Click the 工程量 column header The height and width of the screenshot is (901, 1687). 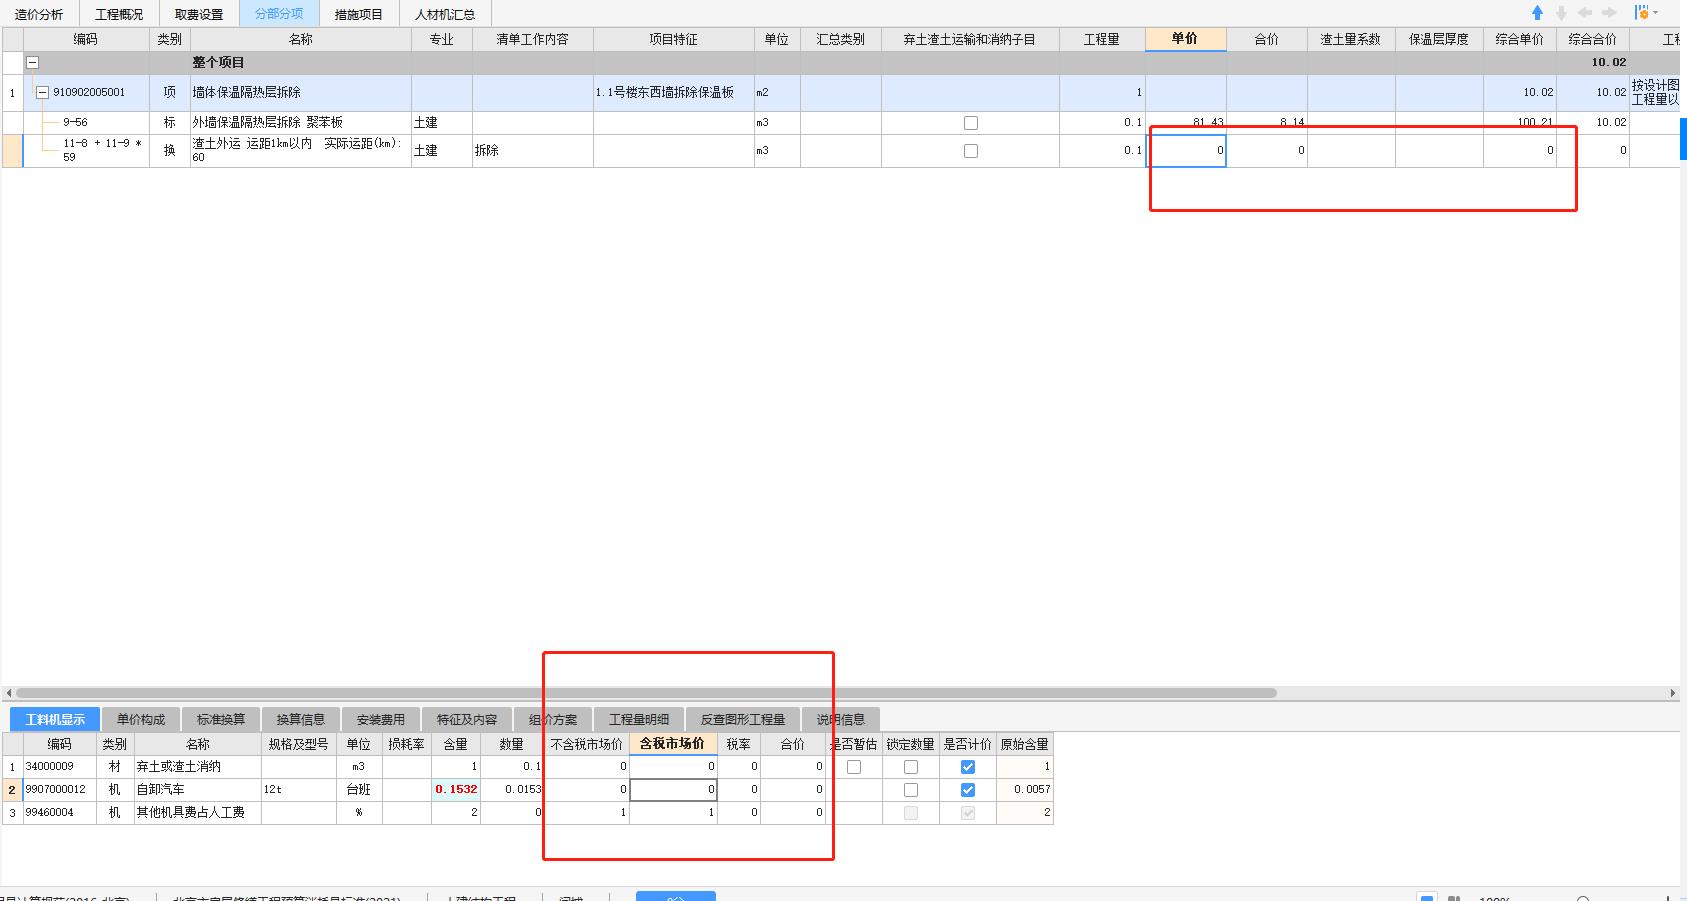point(1101,39)
